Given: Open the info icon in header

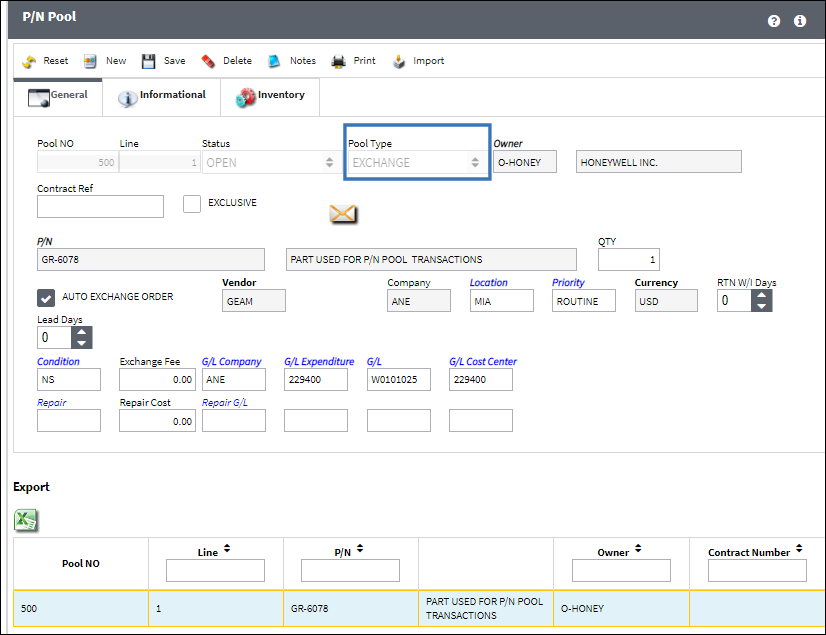Looking at the screenshot, I should (x=800, y=21).
